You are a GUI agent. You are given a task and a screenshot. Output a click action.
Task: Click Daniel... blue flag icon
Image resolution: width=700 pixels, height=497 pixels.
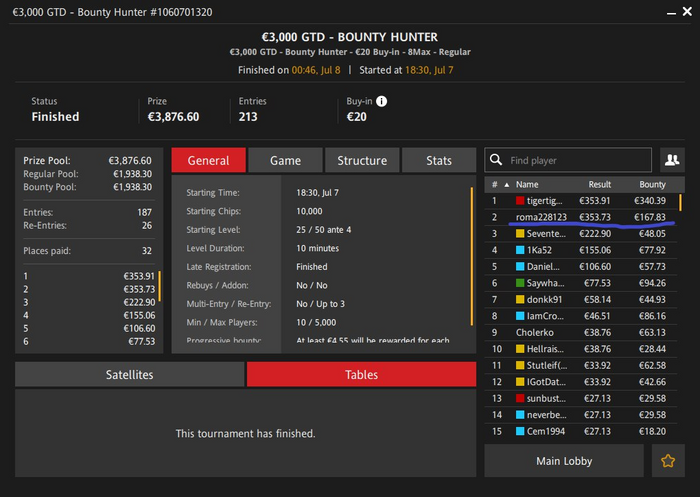coord(520,267)
